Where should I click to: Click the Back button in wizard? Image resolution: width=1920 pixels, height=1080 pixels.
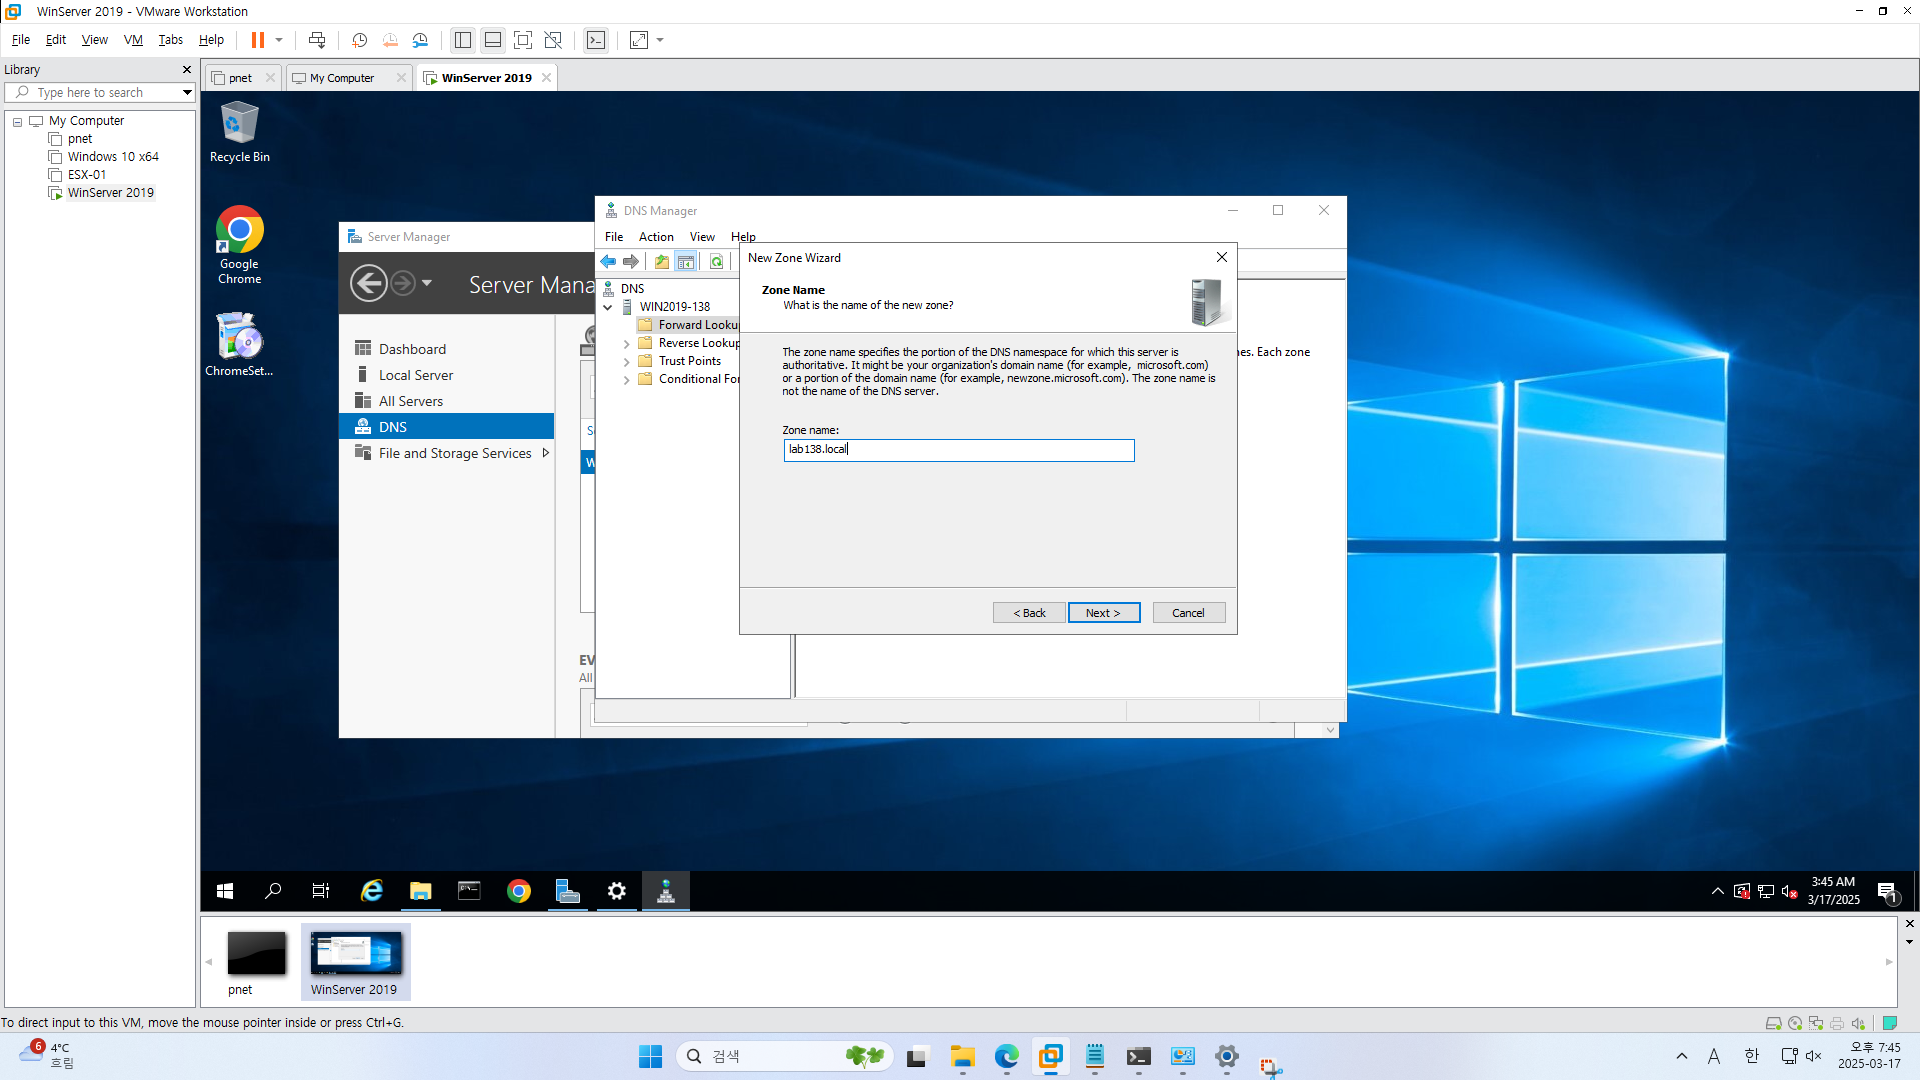[x=1029, y=613]
